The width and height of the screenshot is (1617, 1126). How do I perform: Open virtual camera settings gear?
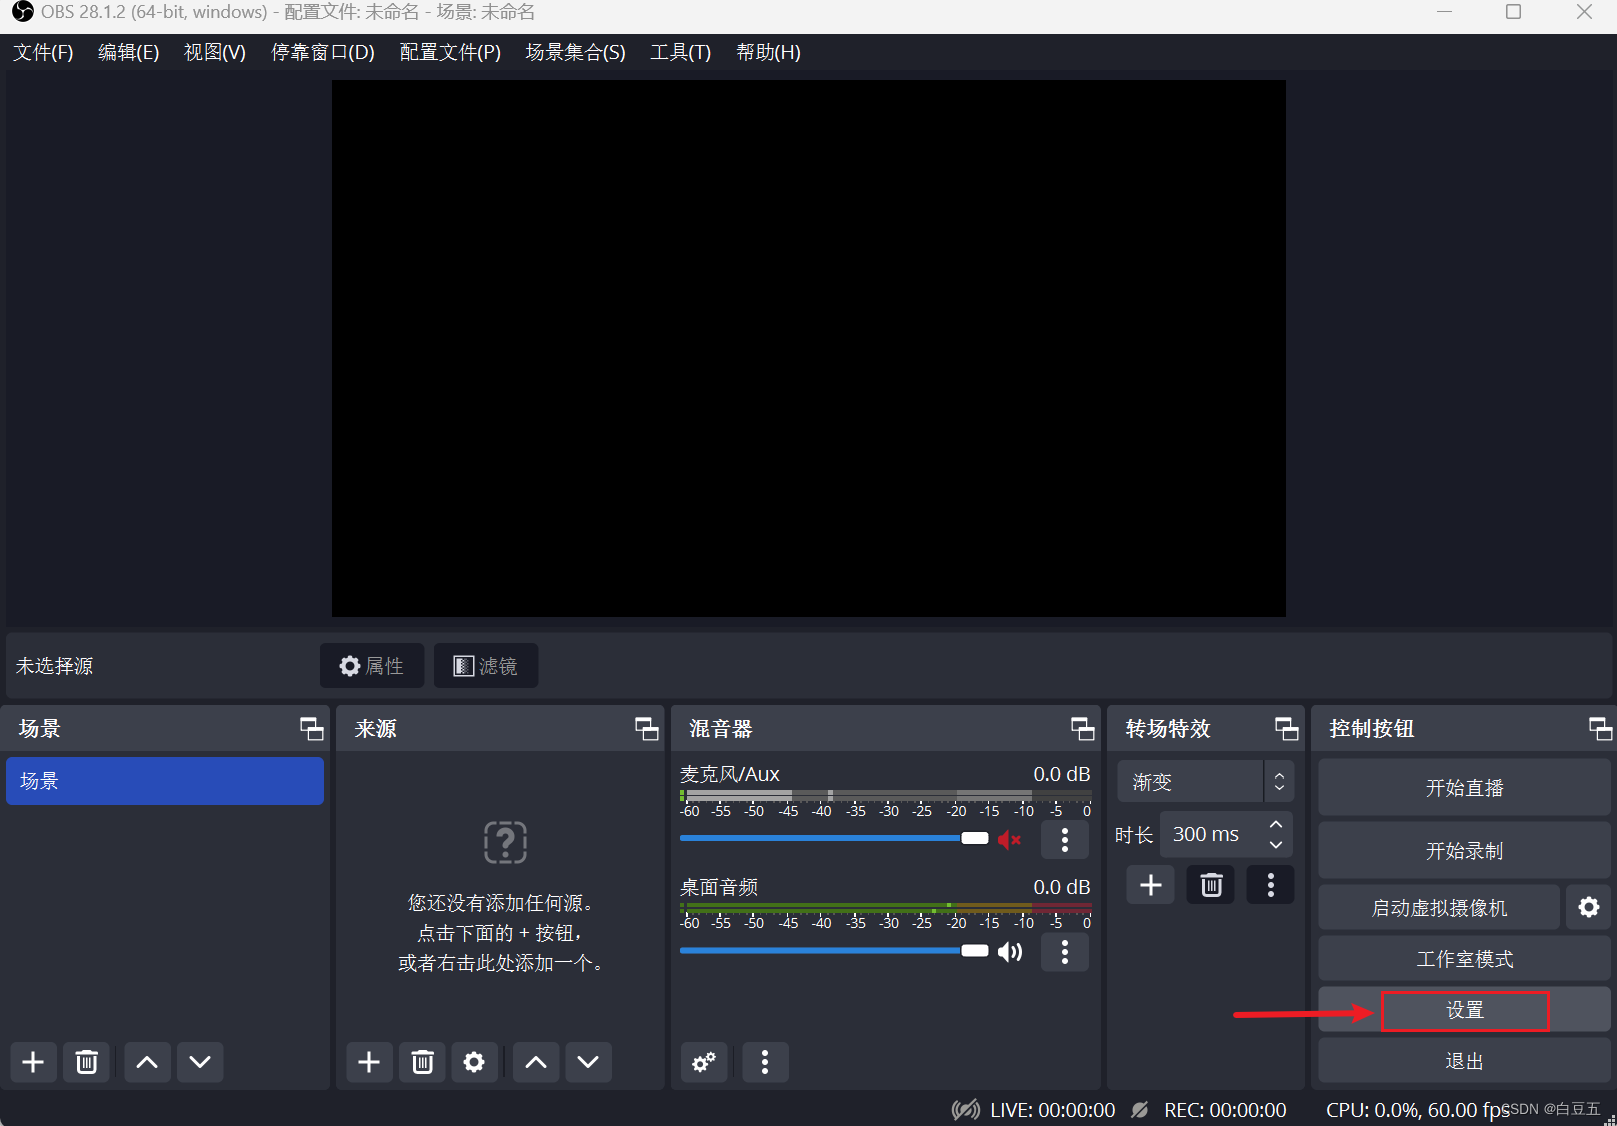point(1589,907)
